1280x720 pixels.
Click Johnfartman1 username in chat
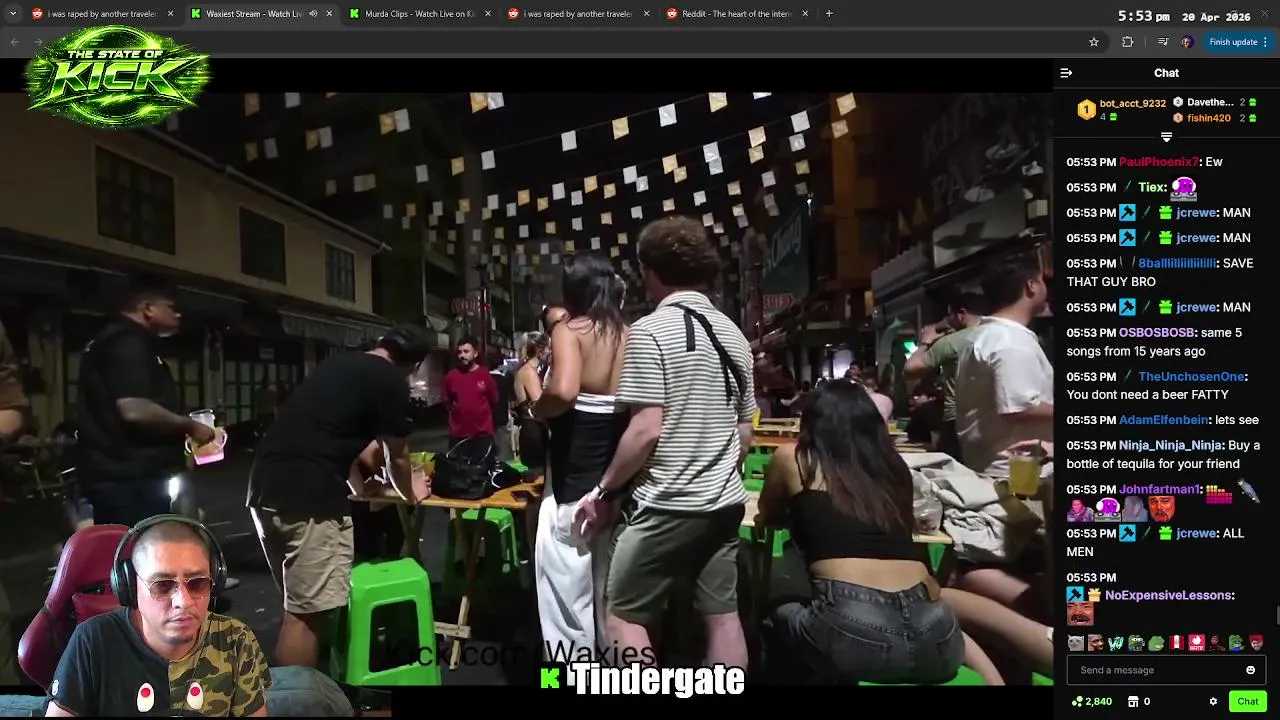click(1159, 489)
